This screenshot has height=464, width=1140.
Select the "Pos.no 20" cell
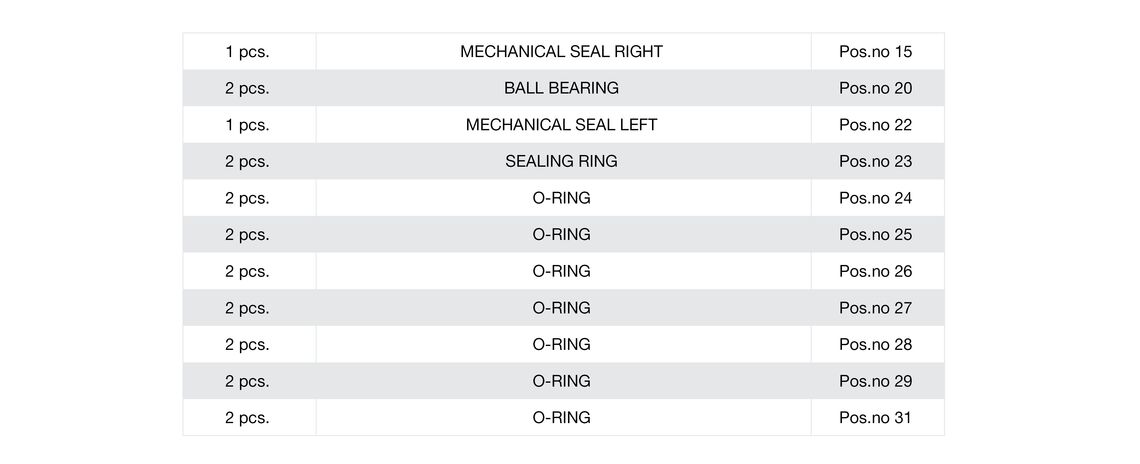tap(875, 88)
